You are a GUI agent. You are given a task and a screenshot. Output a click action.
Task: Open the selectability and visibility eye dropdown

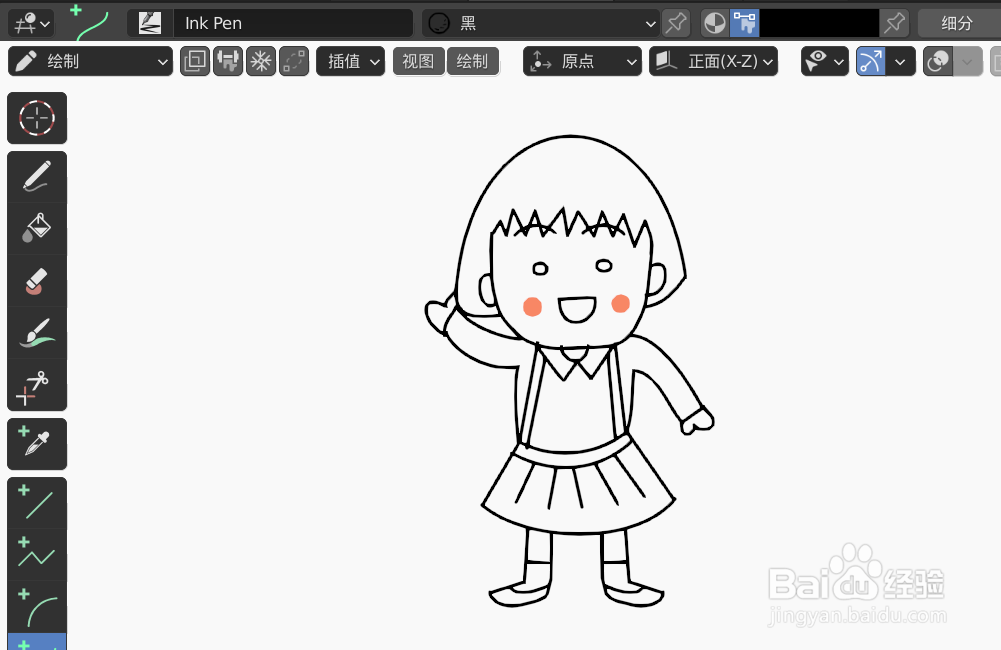click(x=825, y=61)
